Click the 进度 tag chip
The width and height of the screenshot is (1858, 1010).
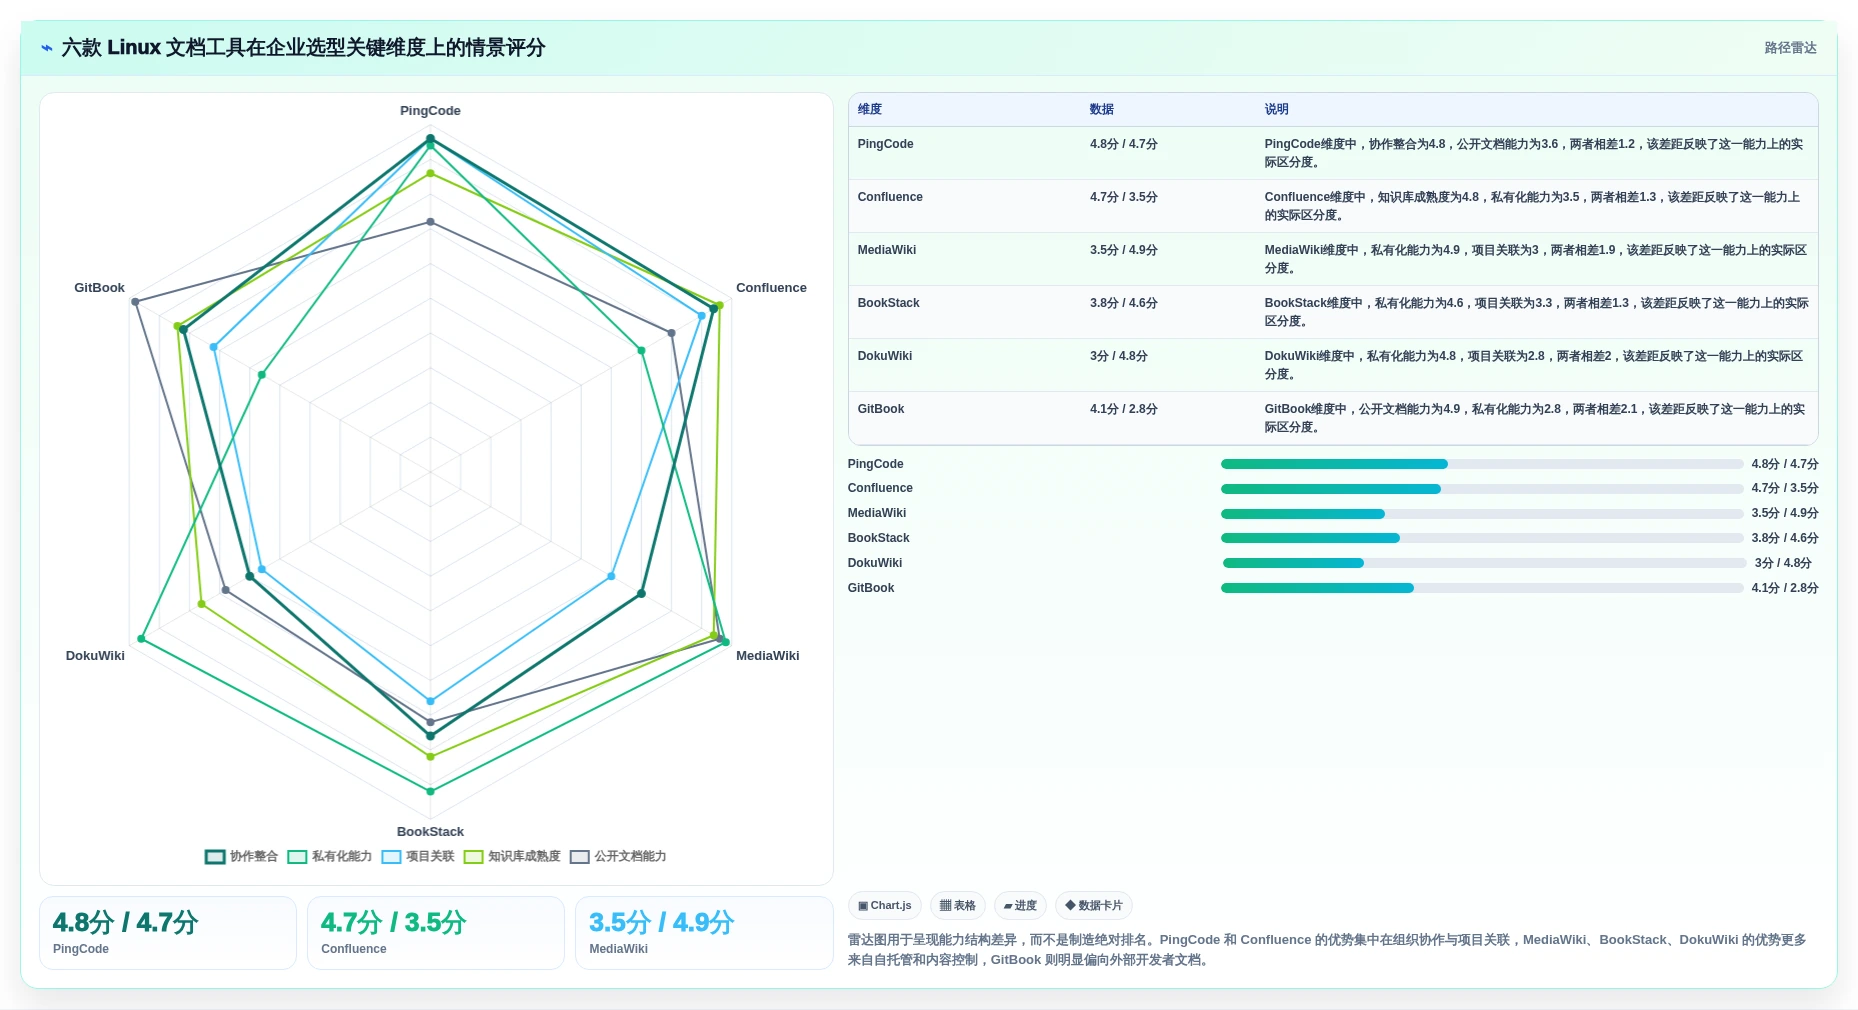click(x=1020, y=906)
